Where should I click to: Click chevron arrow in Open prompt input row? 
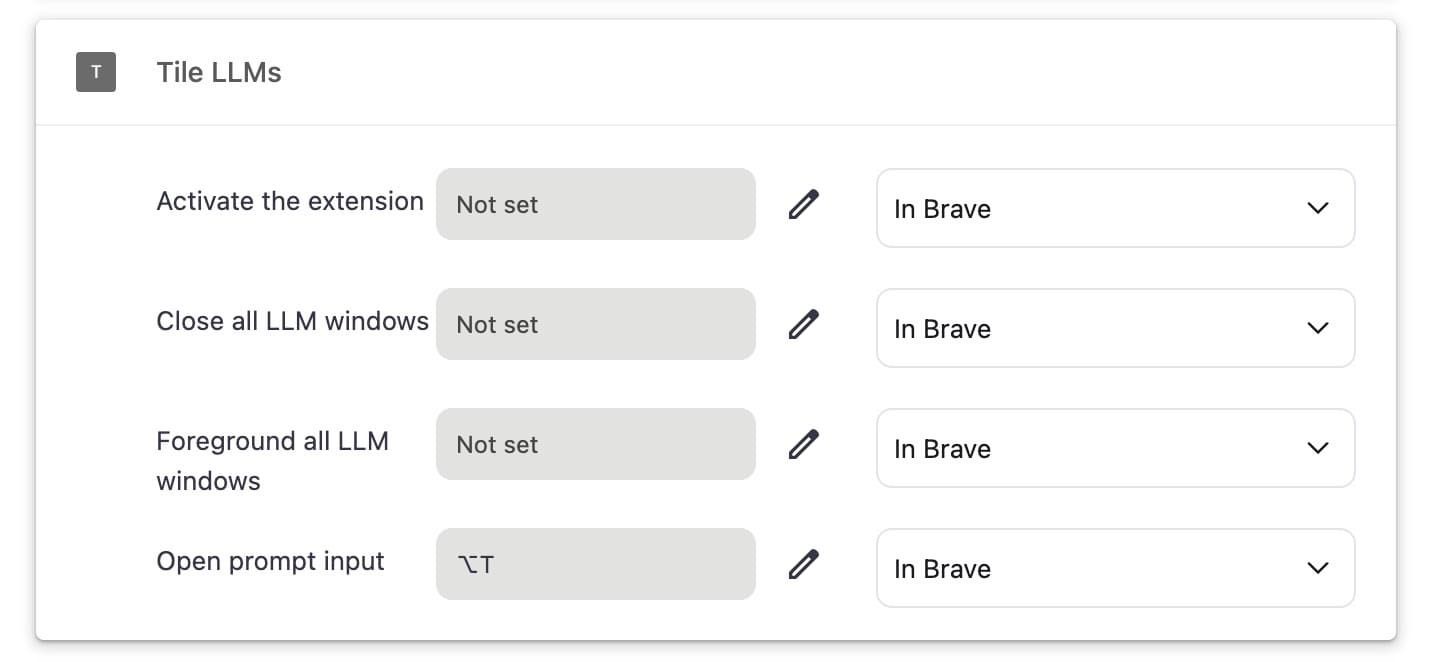pyautogui.click(x=1318, y=568)
